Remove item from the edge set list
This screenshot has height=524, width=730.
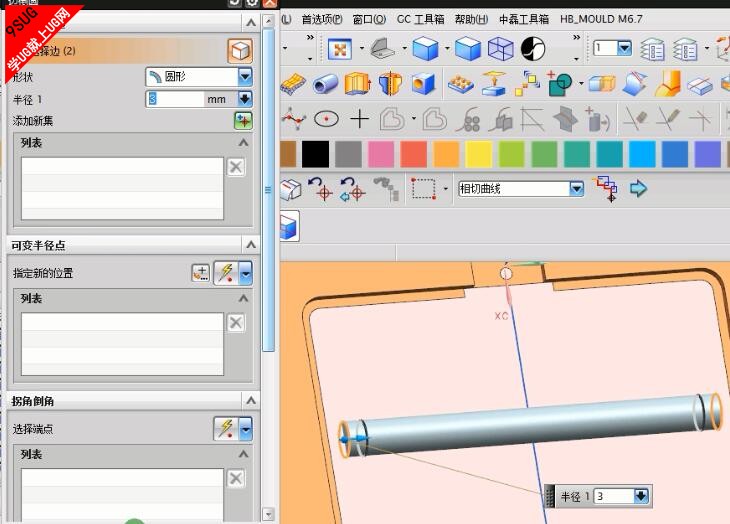[x=236, y=167]
